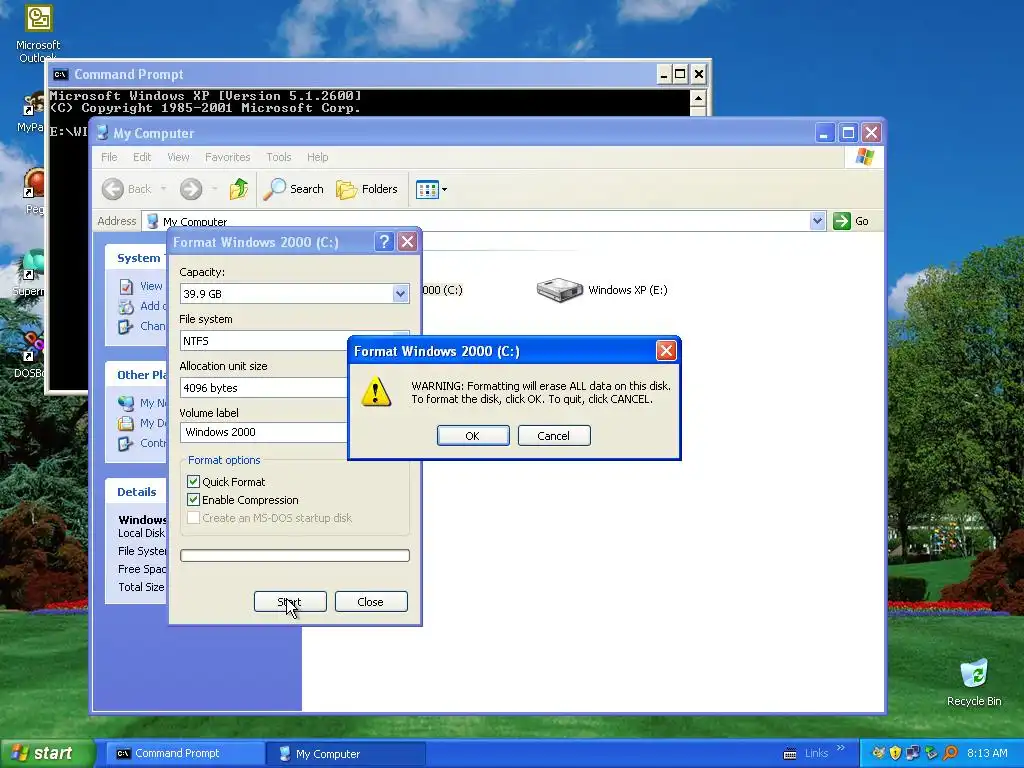The image size is (1024, 768).
Task: Switch to Command Prompt in the taskbar
Action: pos(185,754)
